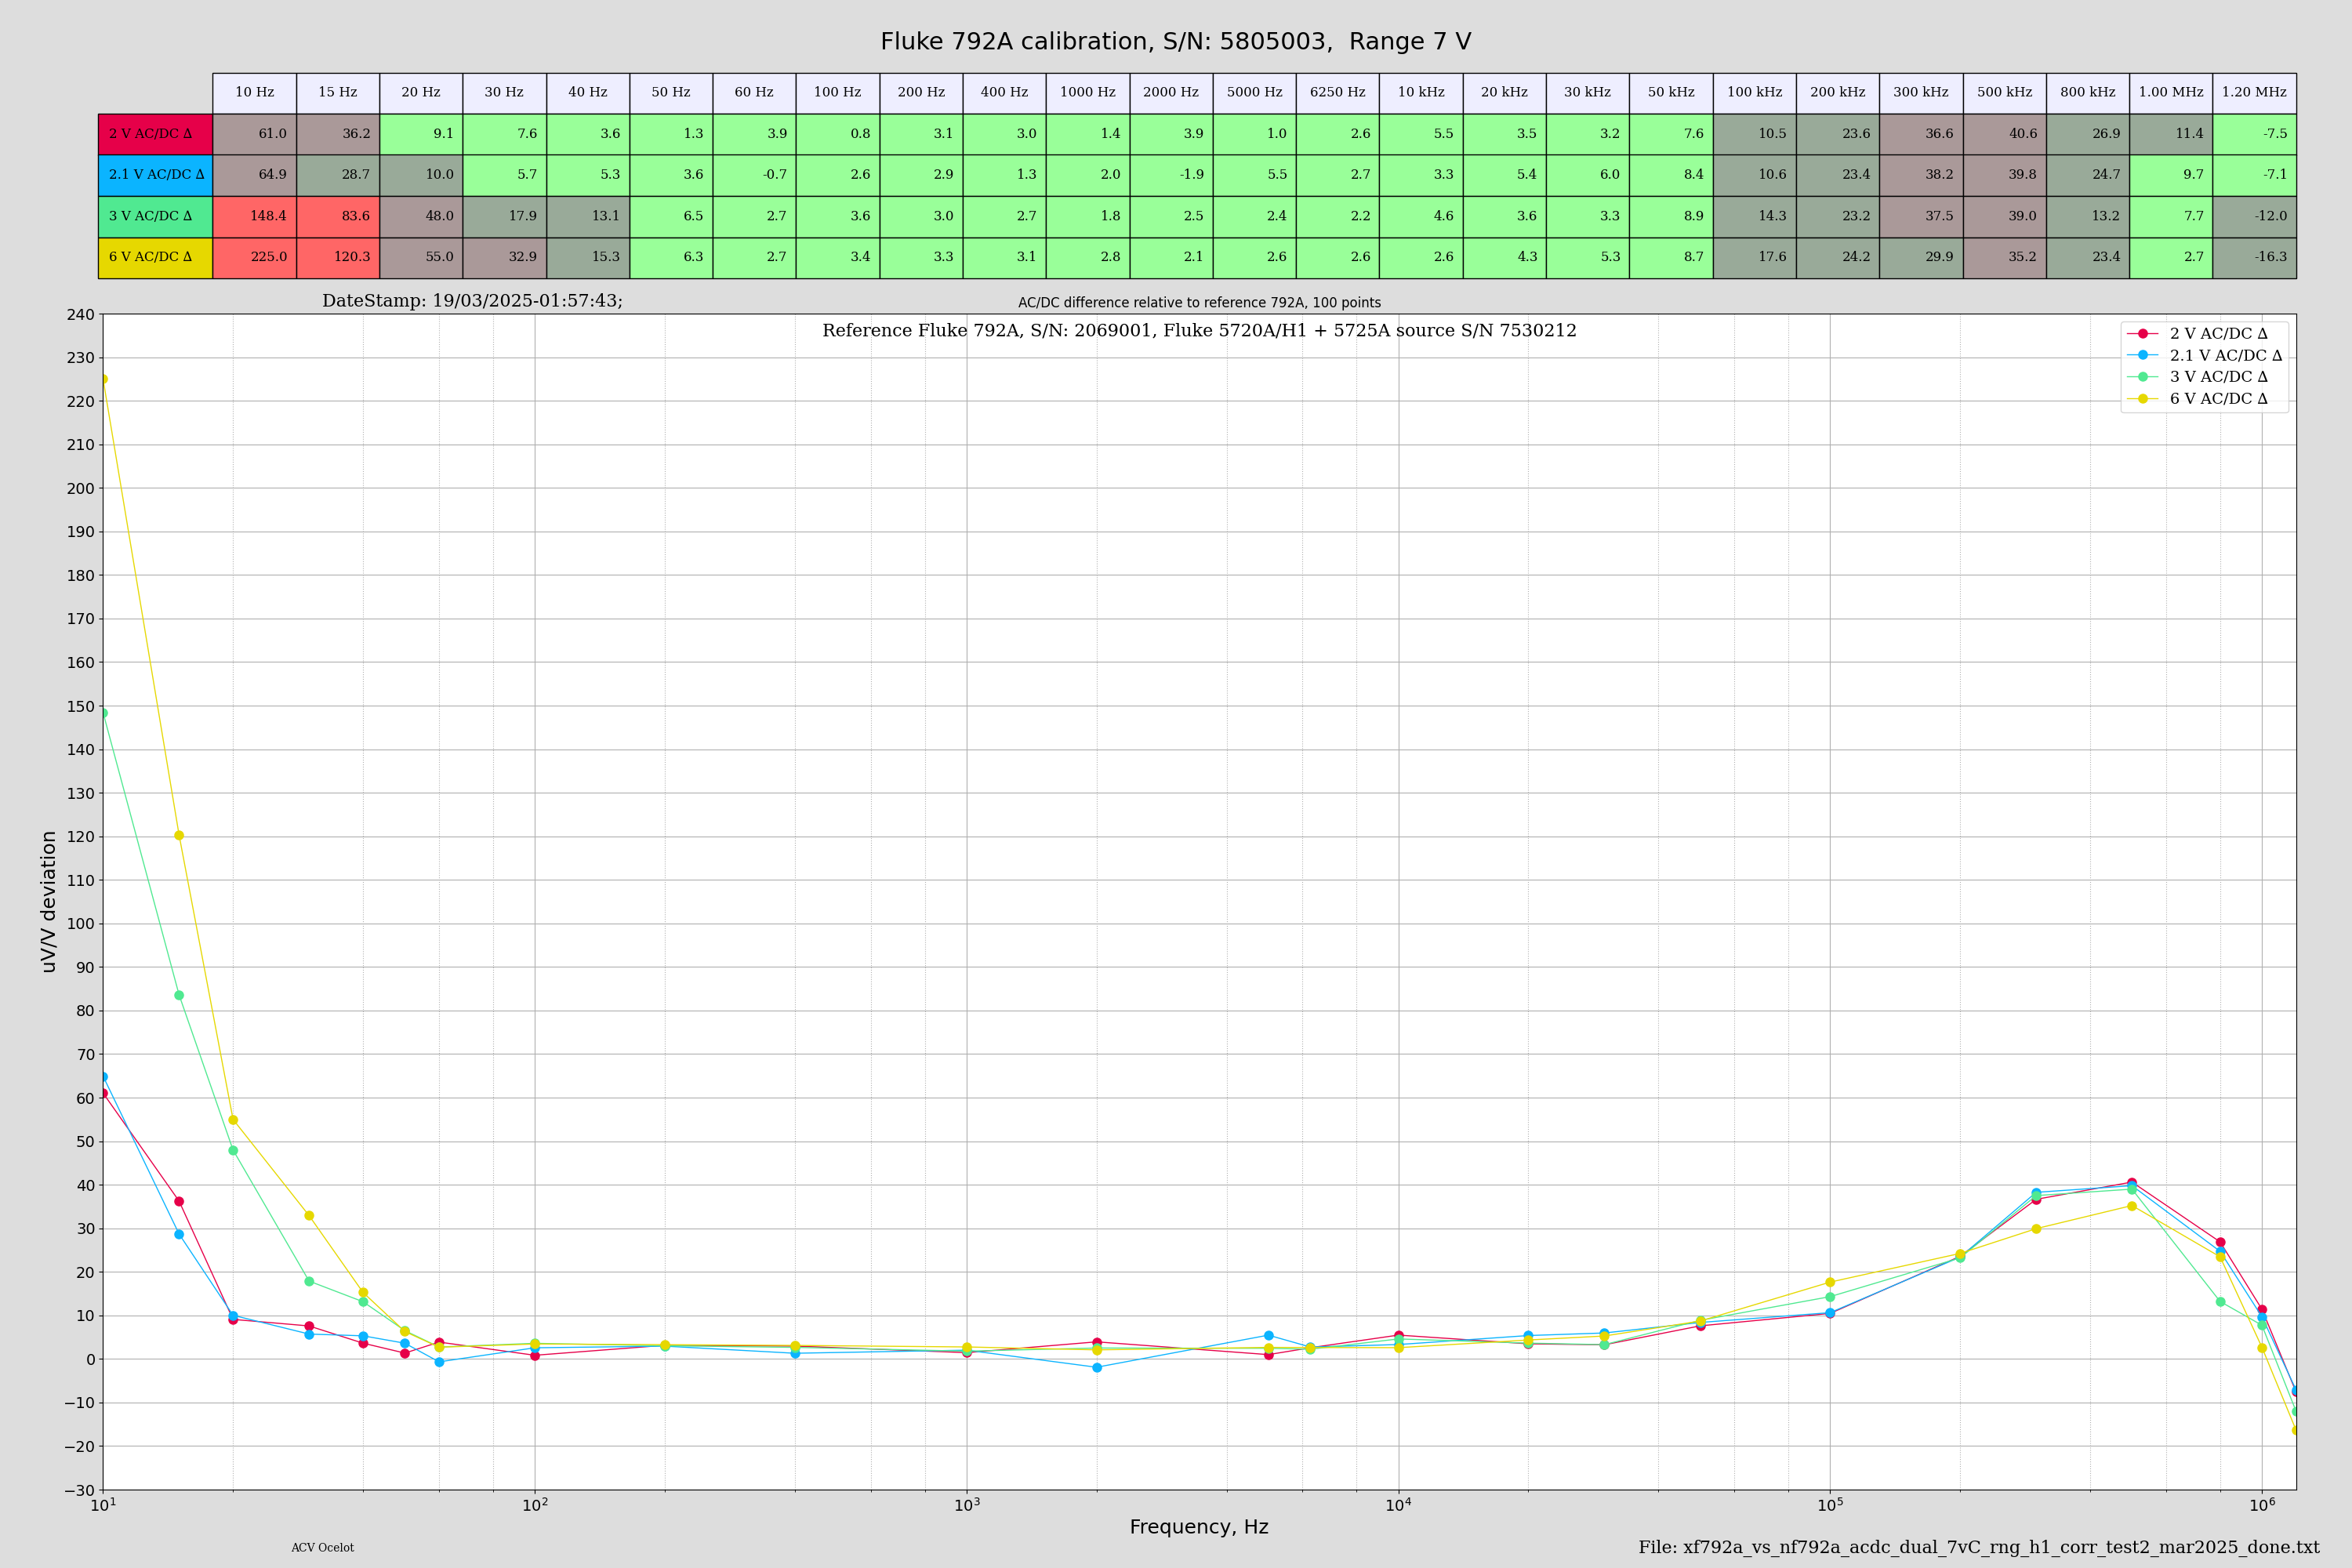Click the uV/V deviation axis label
This screenshot has height=1568, width=2352.
pyautogui.click(x=49, y=902)
